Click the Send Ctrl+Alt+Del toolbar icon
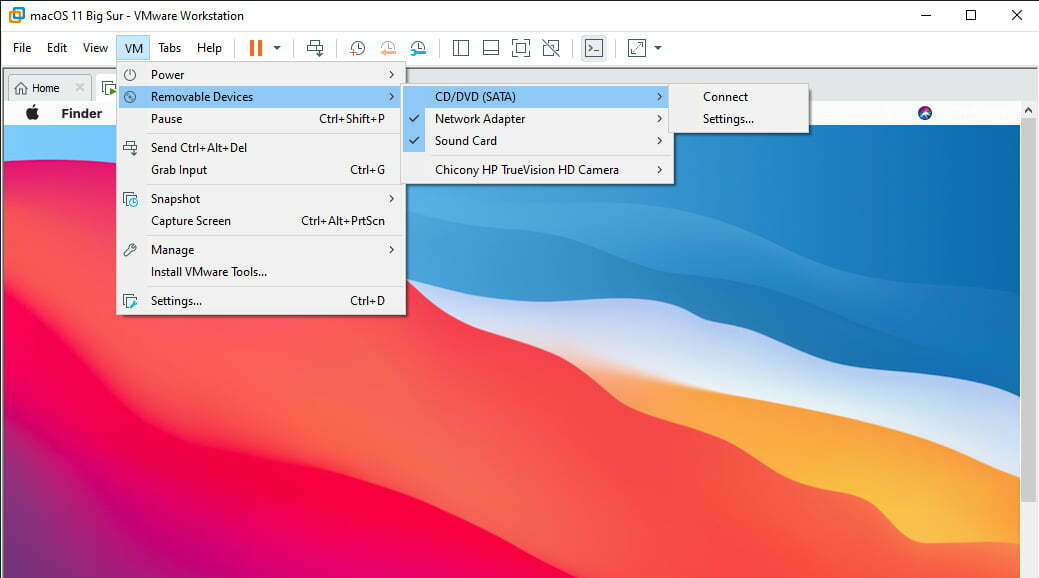1039x578 pixels. tap(315, 48)
